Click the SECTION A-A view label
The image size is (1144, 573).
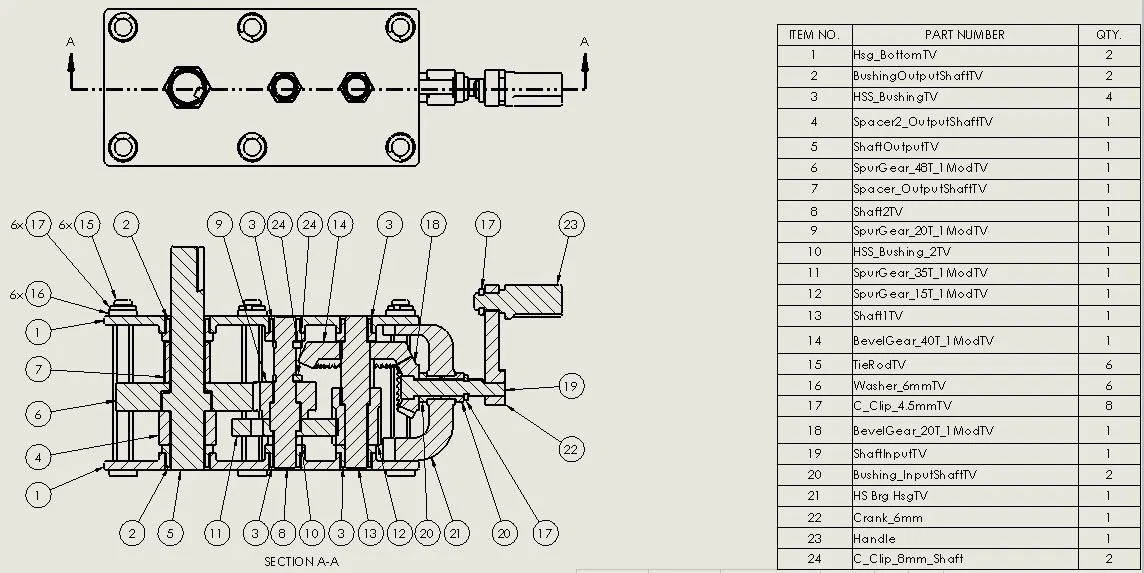(301, 562)
